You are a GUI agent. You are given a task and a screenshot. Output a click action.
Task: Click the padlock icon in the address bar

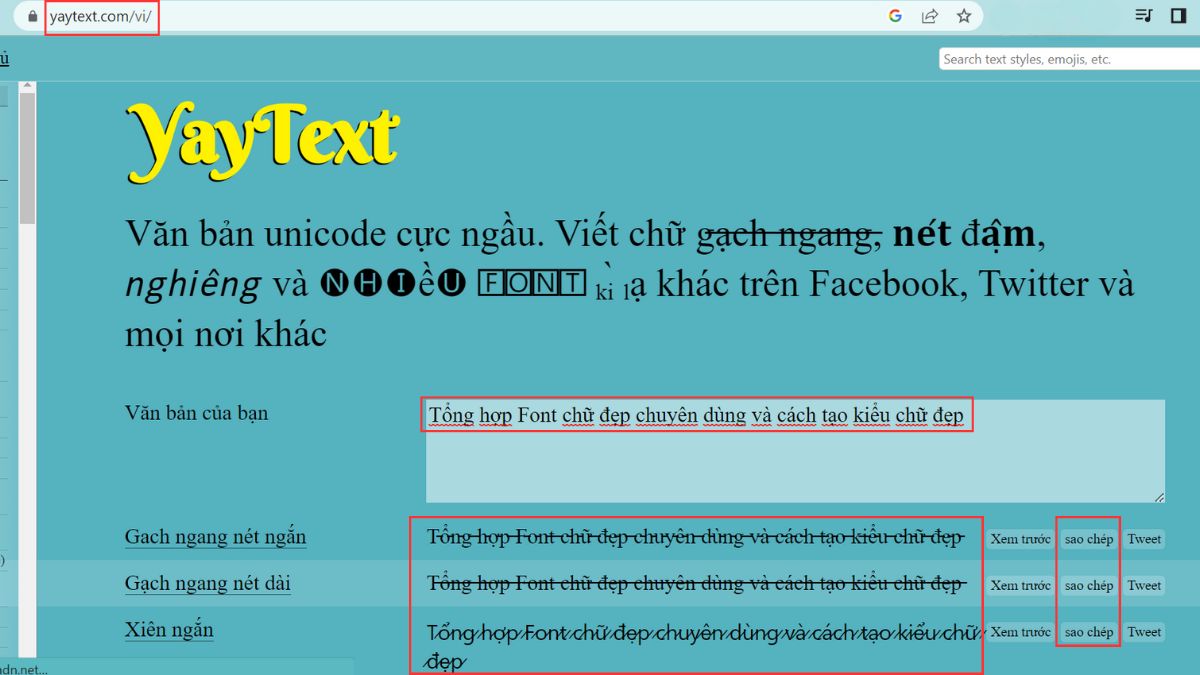click(x=34, y=16)
